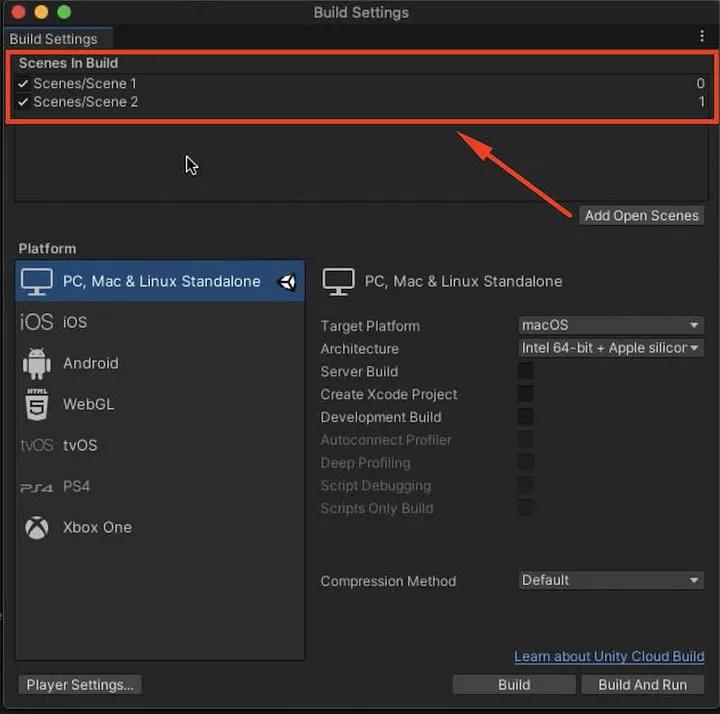720x714 pixels.
Task: Open Player Settings
Action: [80, 685]
